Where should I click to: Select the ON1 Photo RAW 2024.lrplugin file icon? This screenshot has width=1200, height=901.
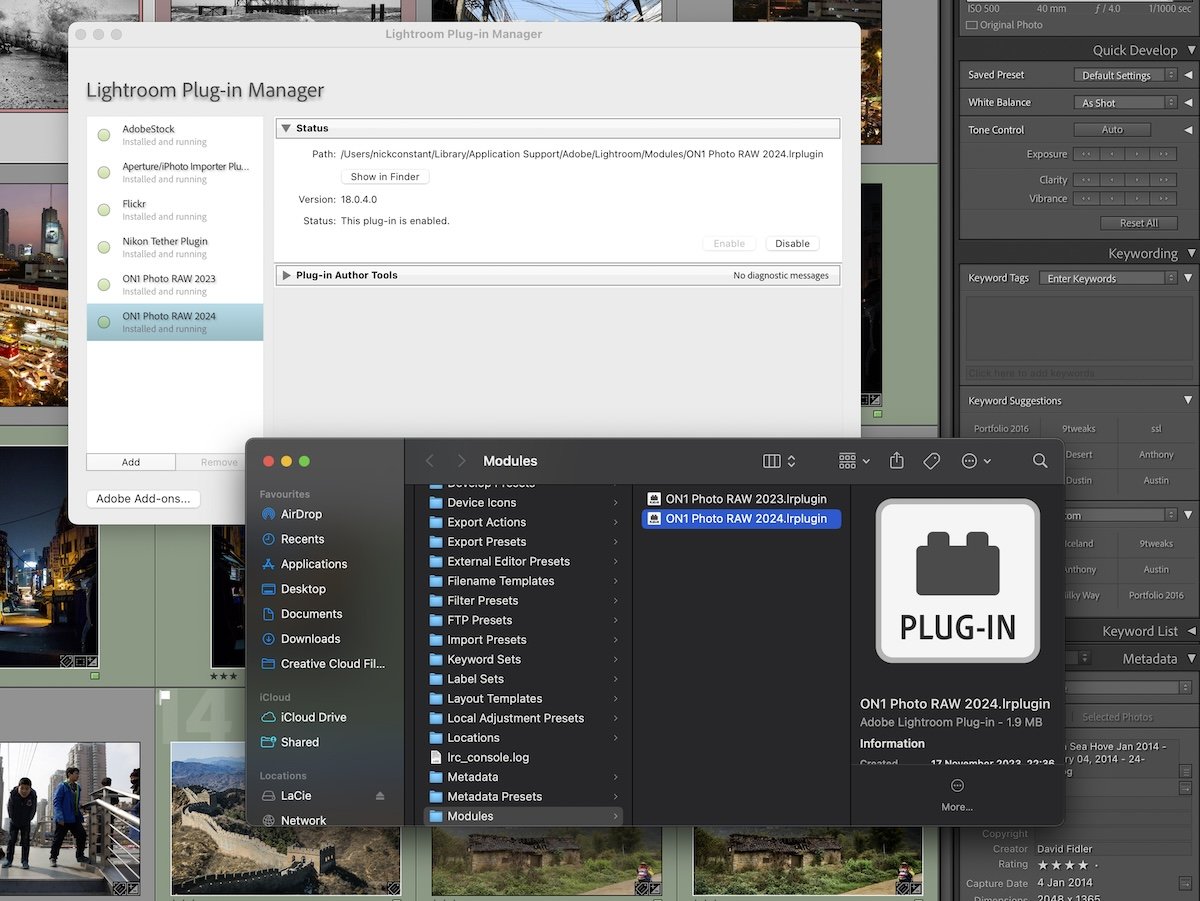(653, 519)
